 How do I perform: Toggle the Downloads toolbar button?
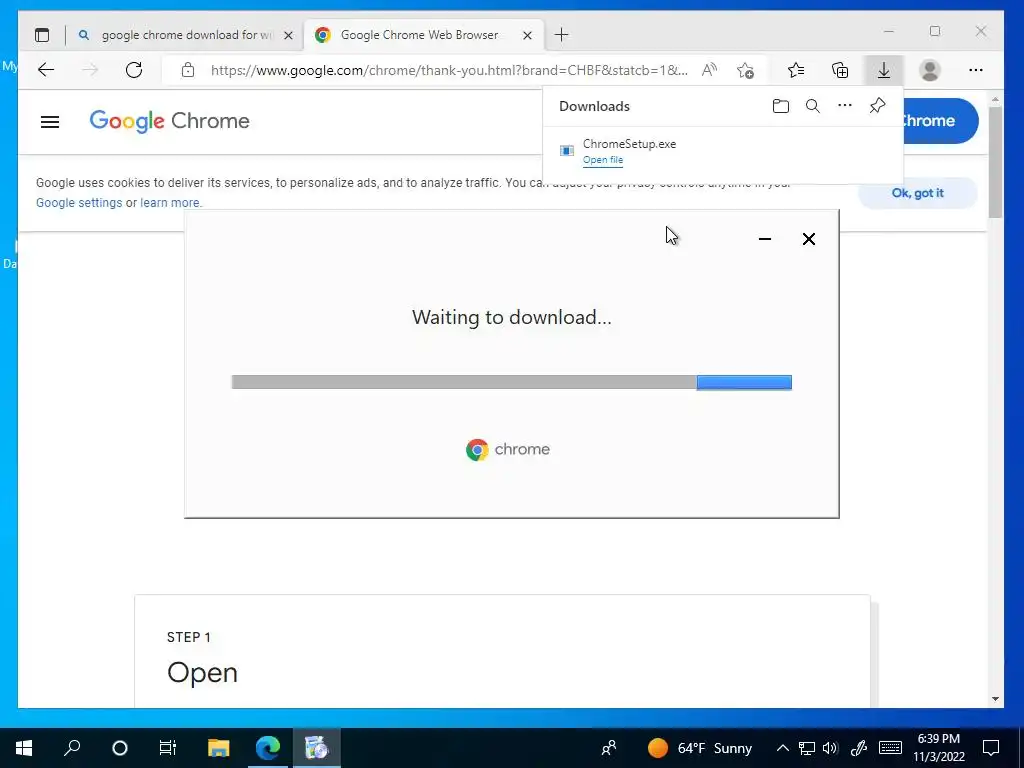(884, 70)
